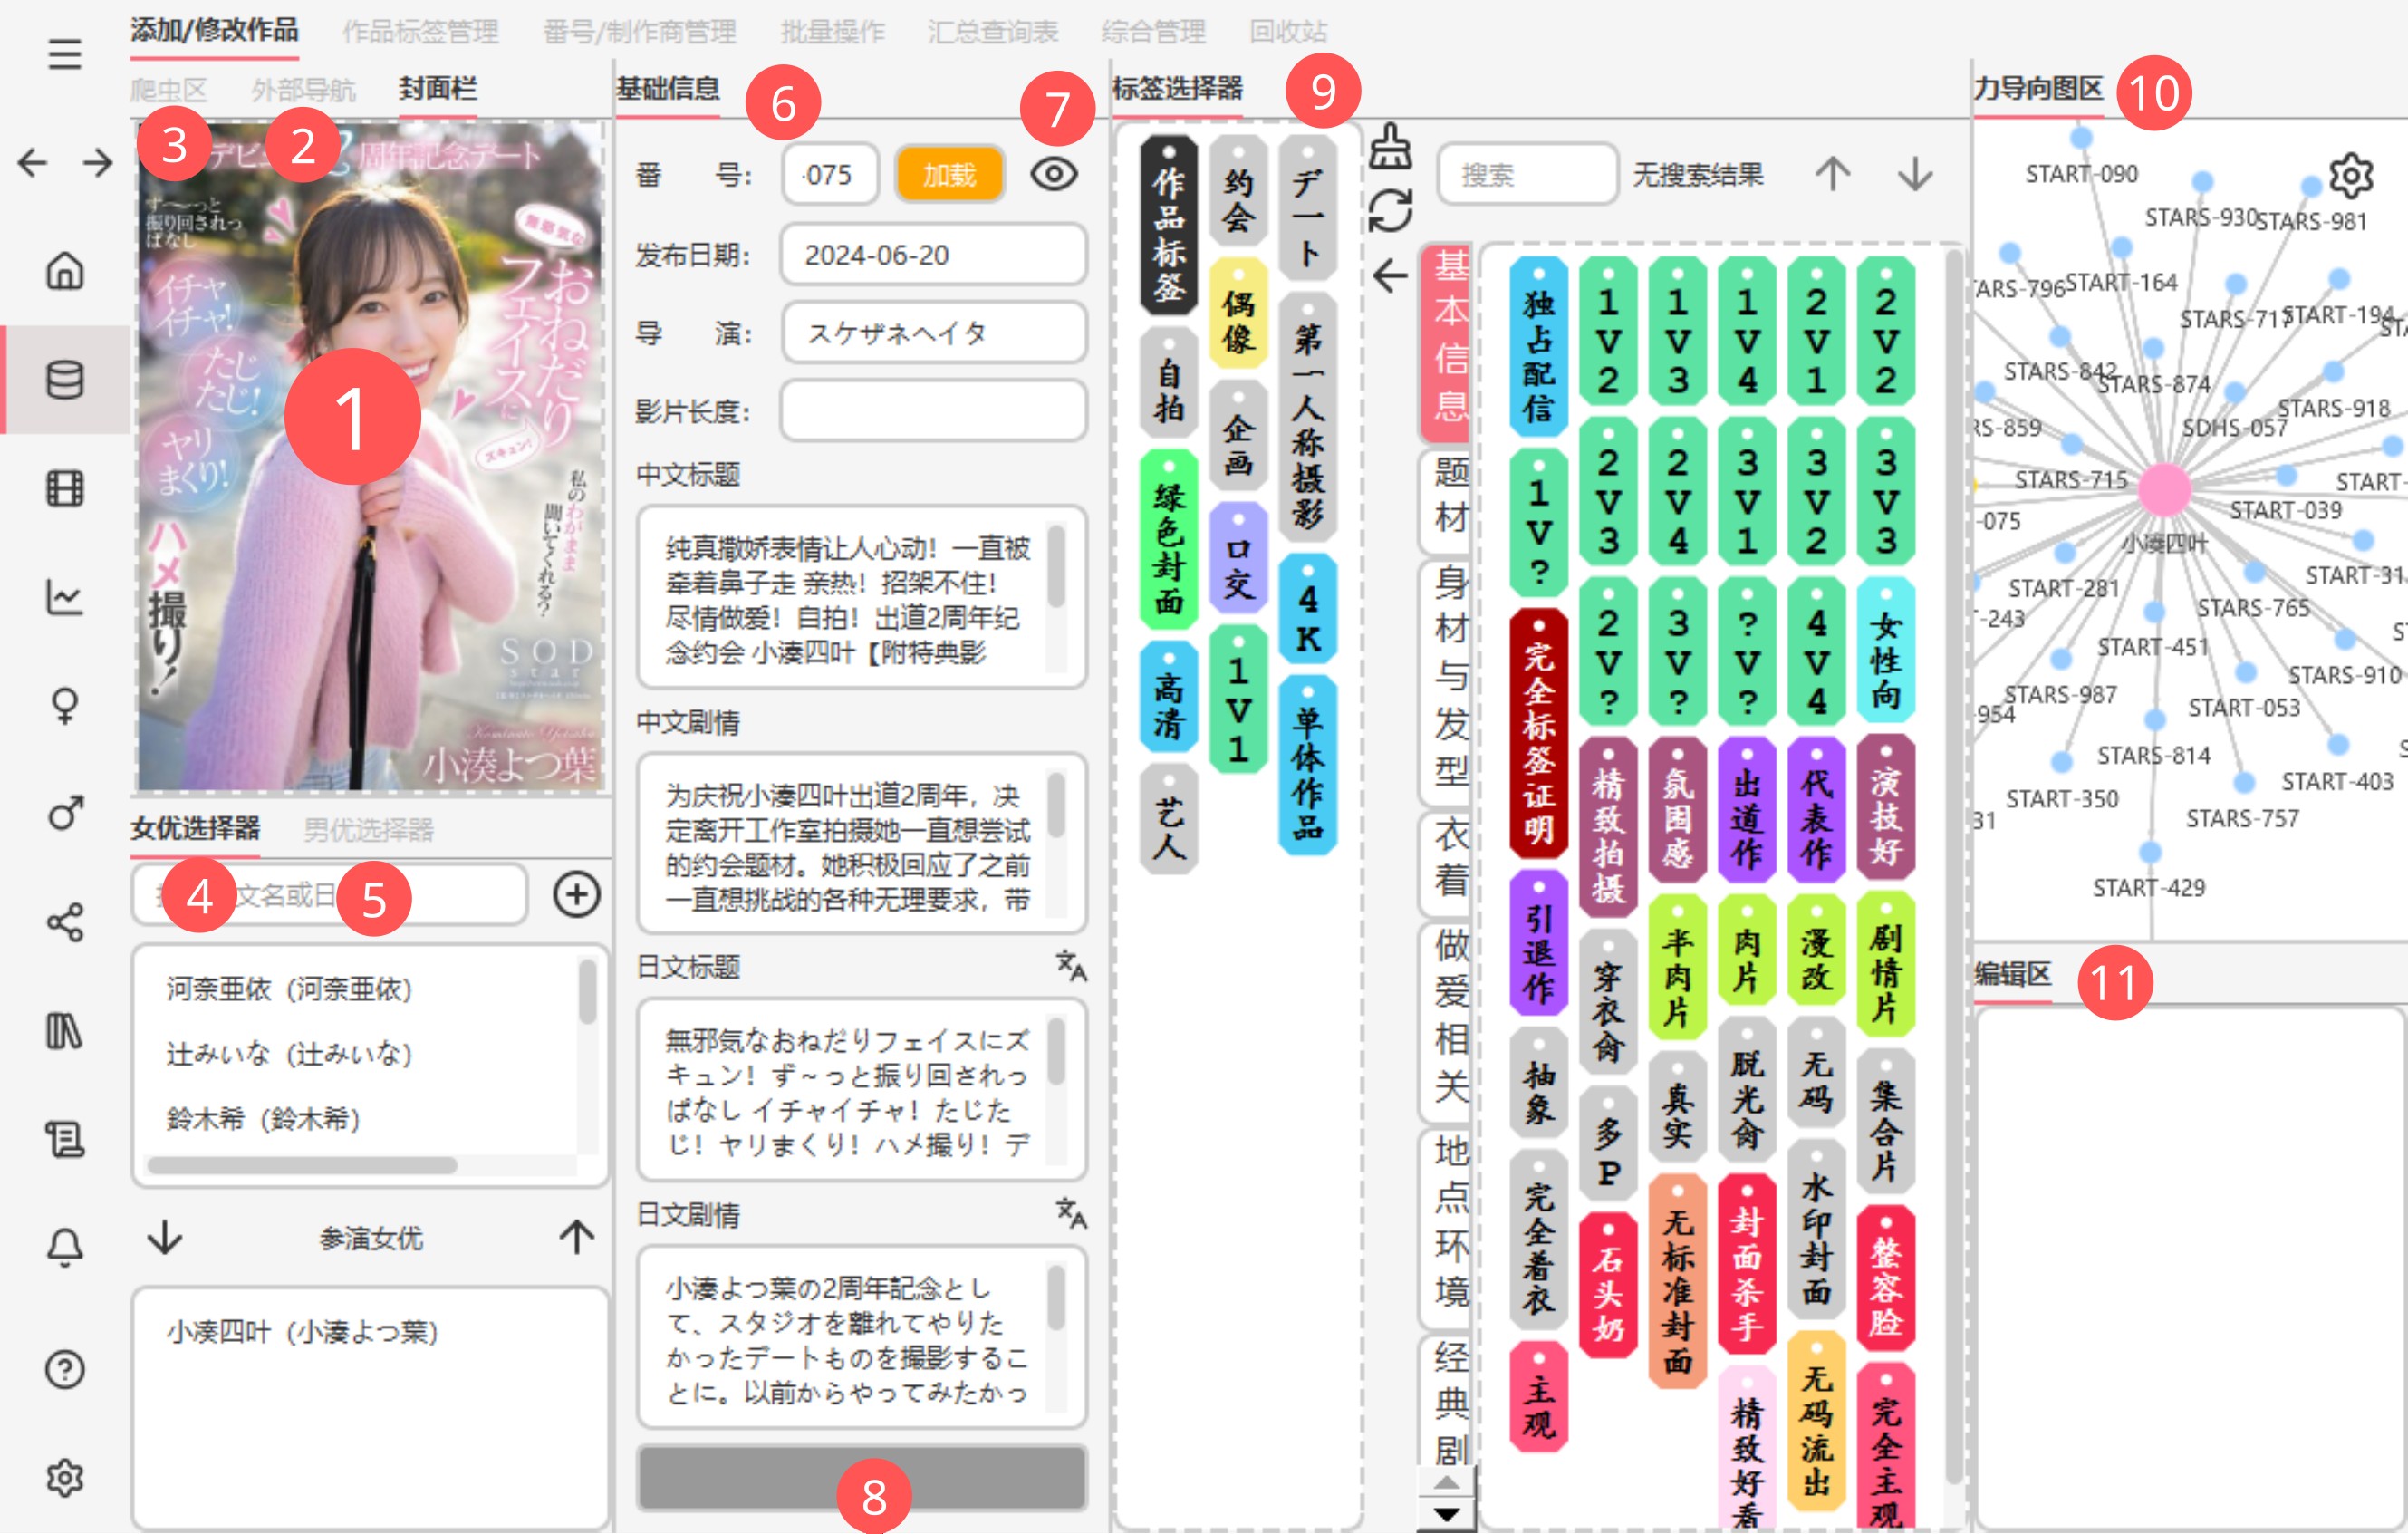Go to previous search result arrow
2408x1534 pixels.
click(1832, 174)
